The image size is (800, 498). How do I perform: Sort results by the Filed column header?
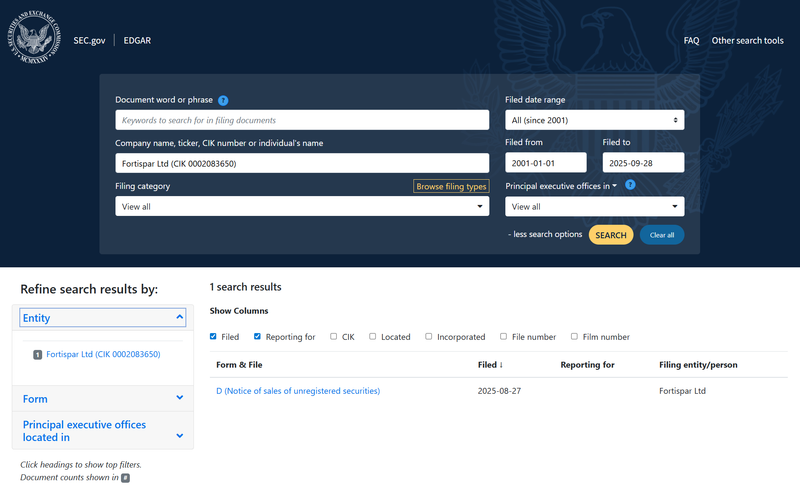point(490,365)
